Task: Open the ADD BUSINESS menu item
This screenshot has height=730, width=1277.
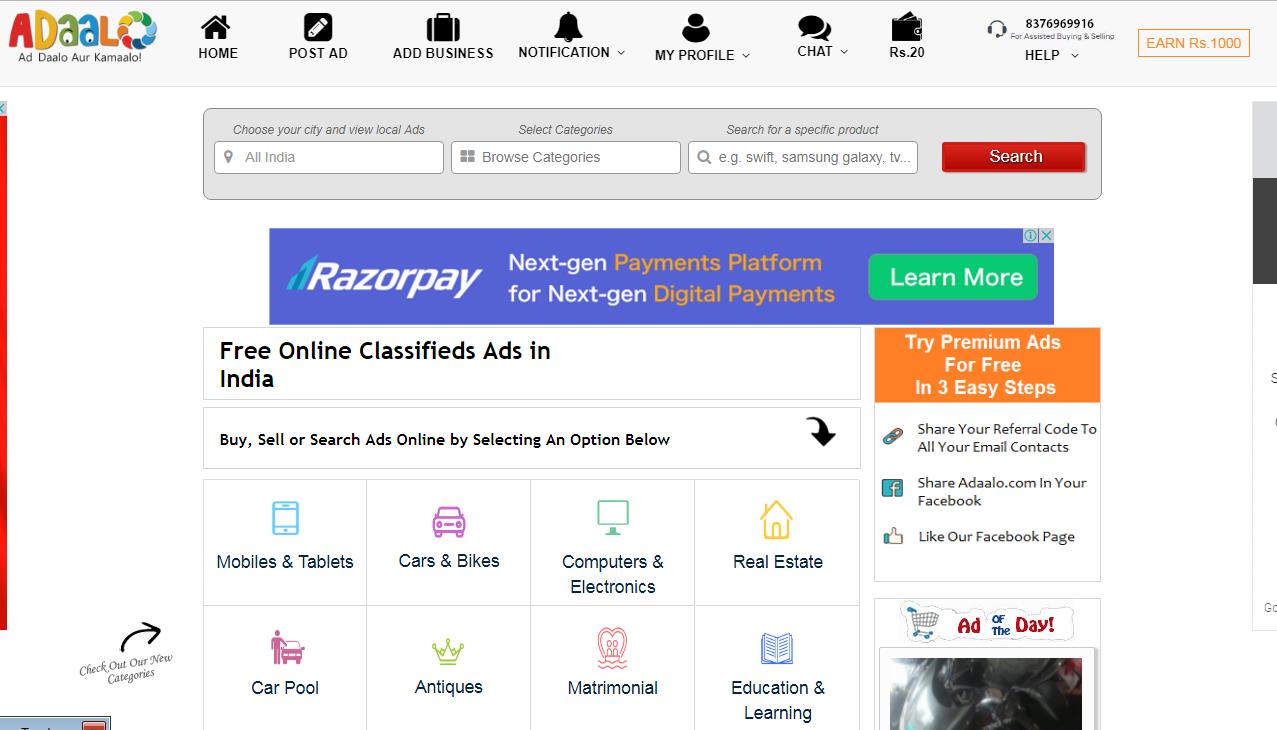Action: point(443,53)
